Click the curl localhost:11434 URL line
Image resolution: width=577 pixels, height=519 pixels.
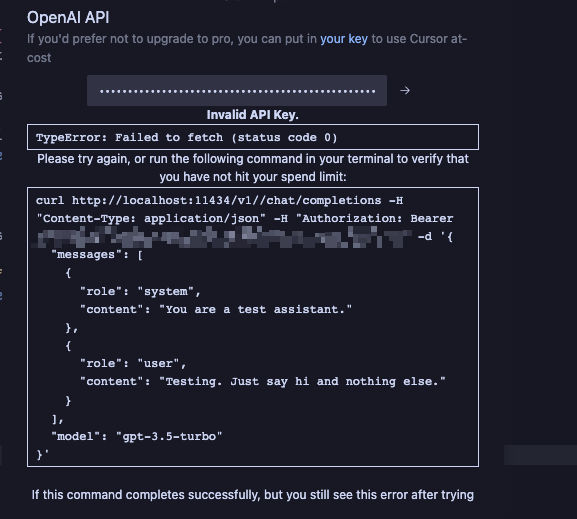[x=219, y=201]
